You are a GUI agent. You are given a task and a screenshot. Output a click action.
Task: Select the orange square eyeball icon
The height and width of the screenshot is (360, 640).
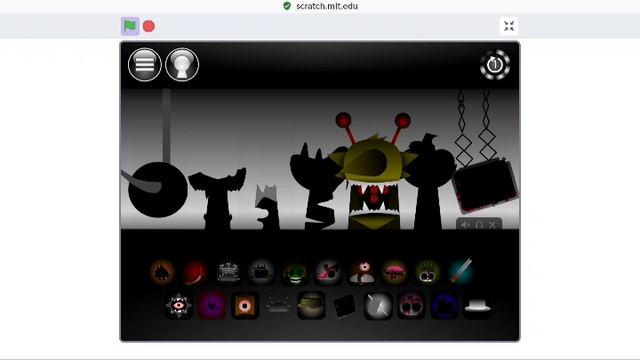coord(244,305)
